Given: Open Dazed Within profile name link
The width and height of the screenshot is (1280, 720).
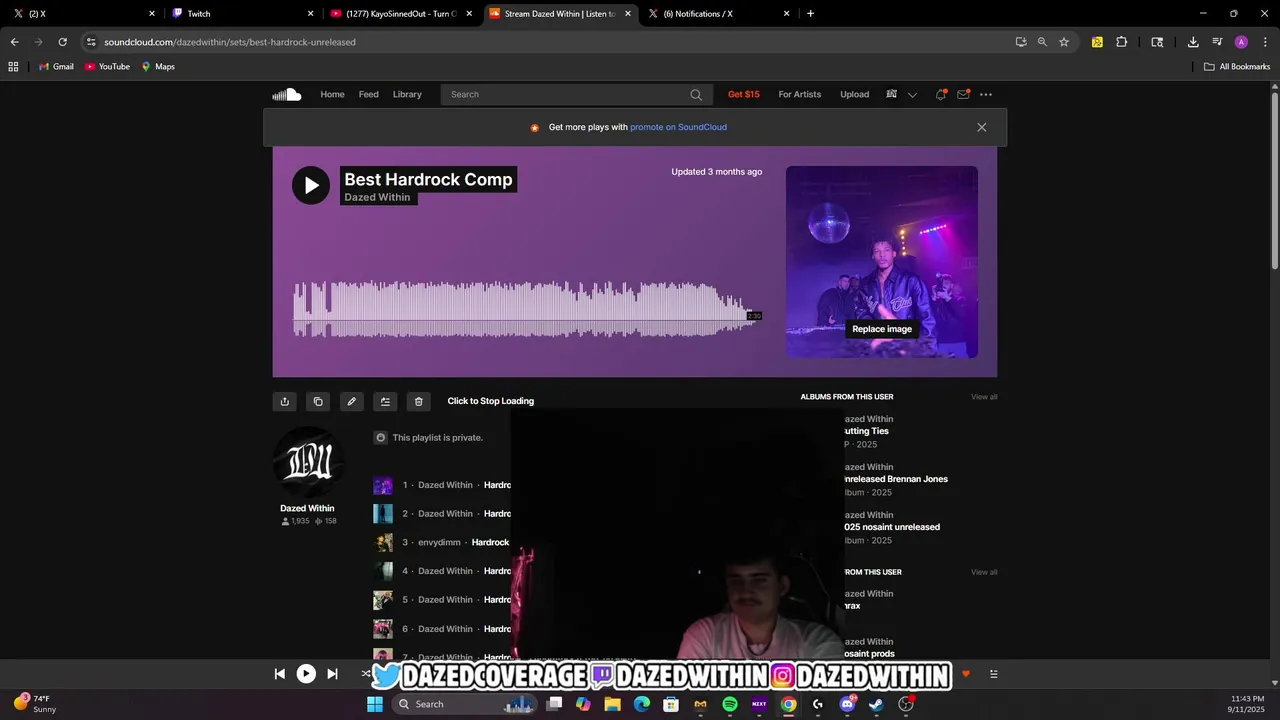Looking at the screenshot, I should 307,508.
